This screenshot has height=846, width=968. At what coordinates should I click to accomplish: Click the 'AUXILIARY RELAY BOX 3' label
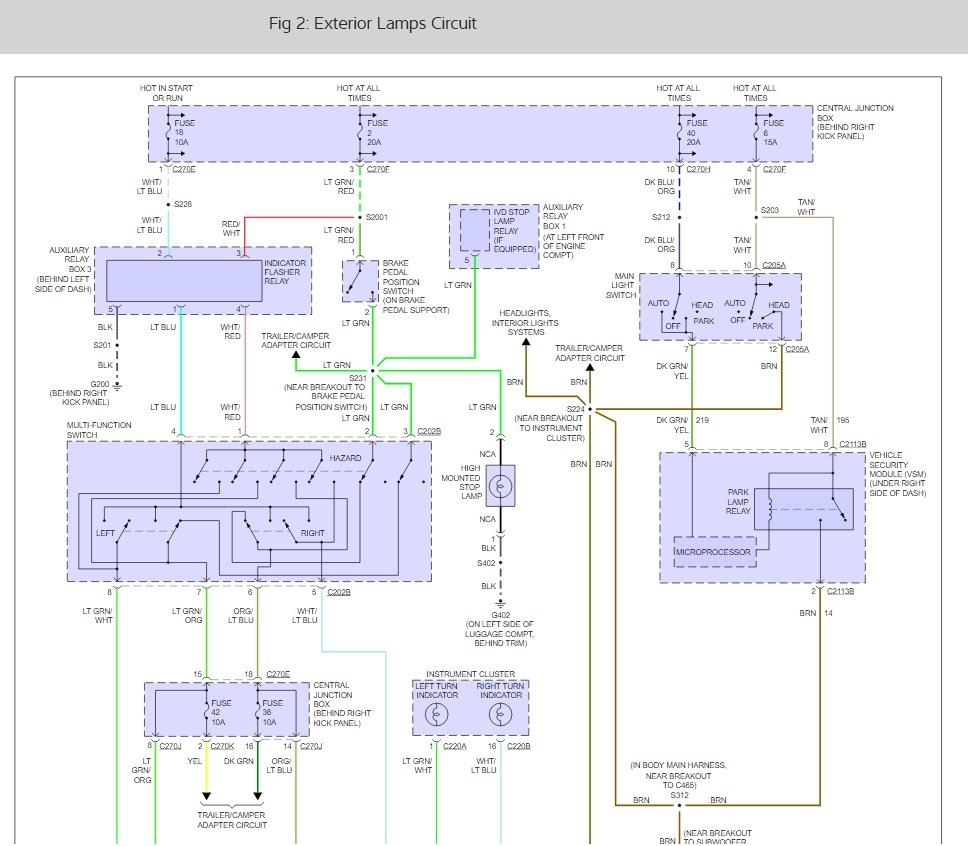70,259
